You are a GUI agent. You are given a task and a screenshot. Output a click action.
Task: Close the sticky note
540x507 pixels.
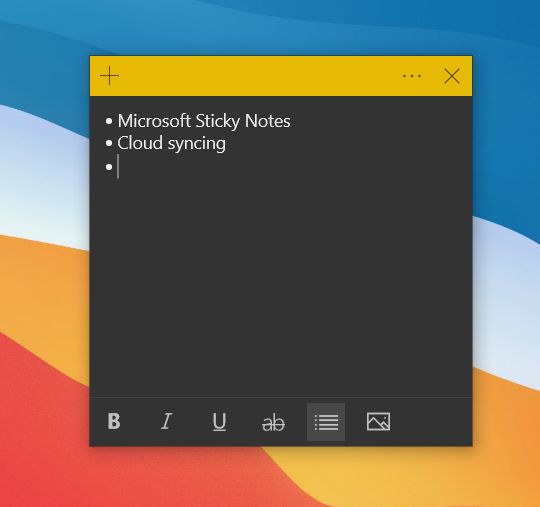coord(452,76)
